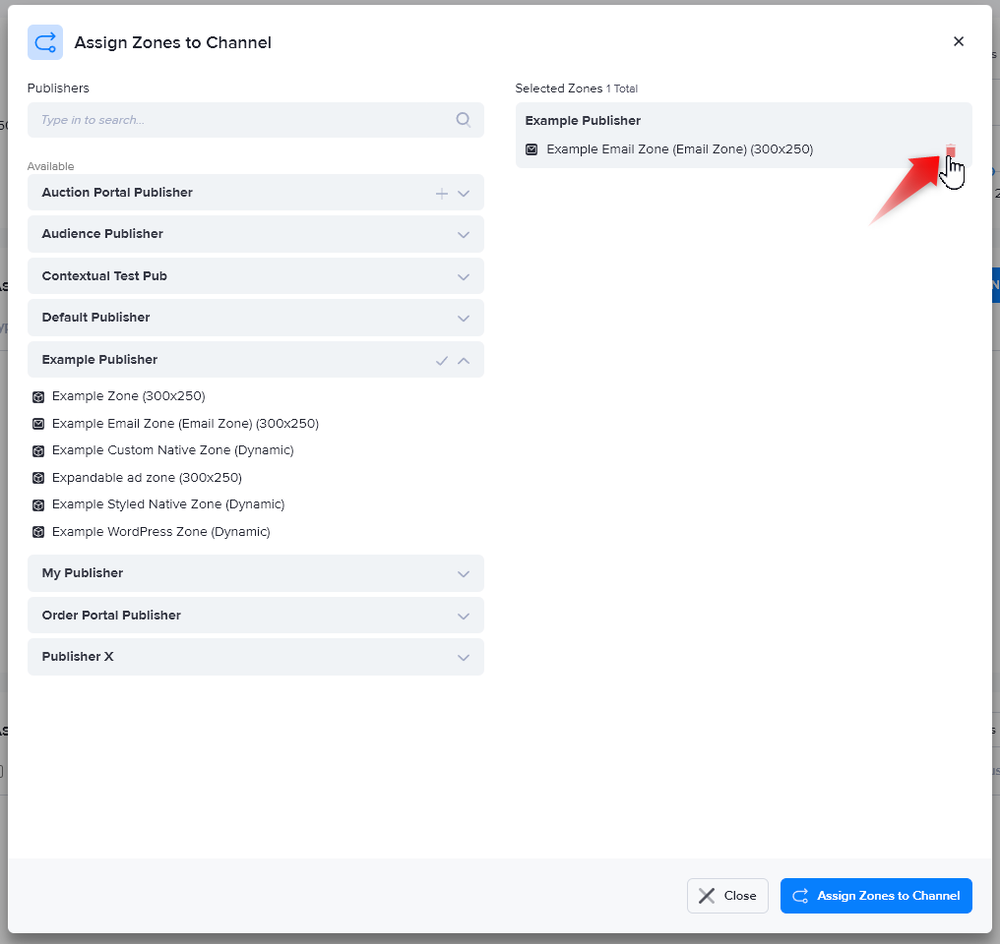The image size is (1000, 944).
Task: Click Example Publisher name in Available list
Action: tap(99, 360)
